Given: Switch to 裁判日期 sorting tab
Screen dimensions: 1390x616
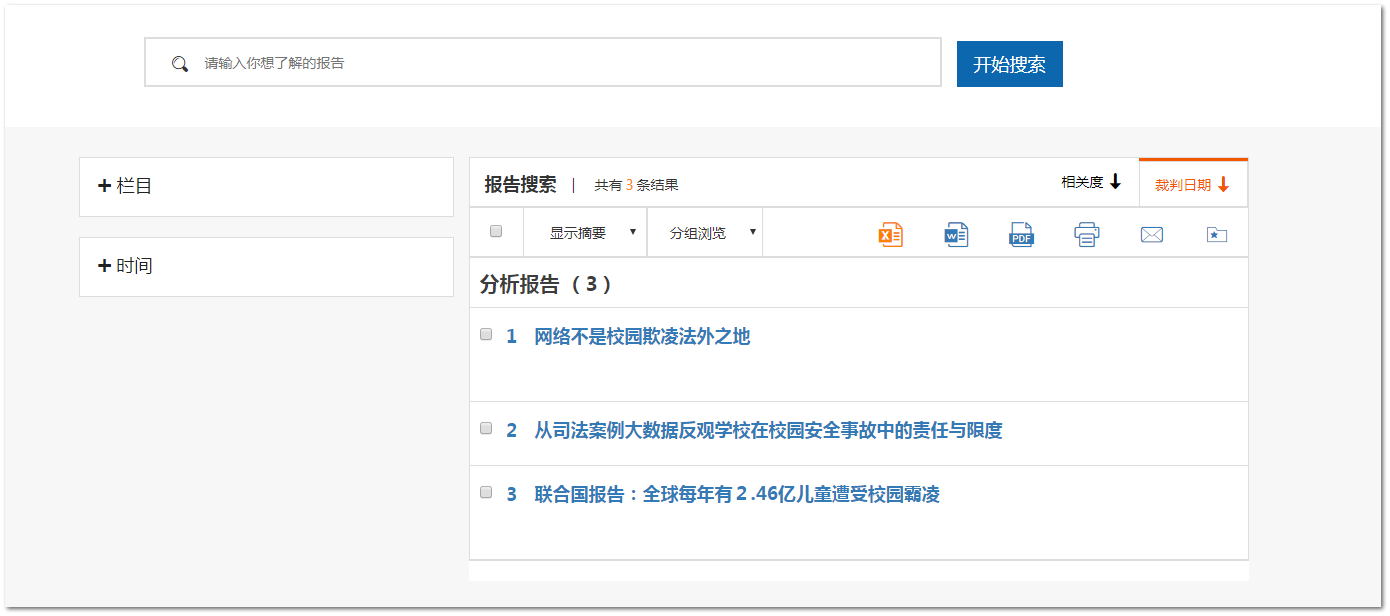Looking at the screenshot, I should pos(1192,185).
